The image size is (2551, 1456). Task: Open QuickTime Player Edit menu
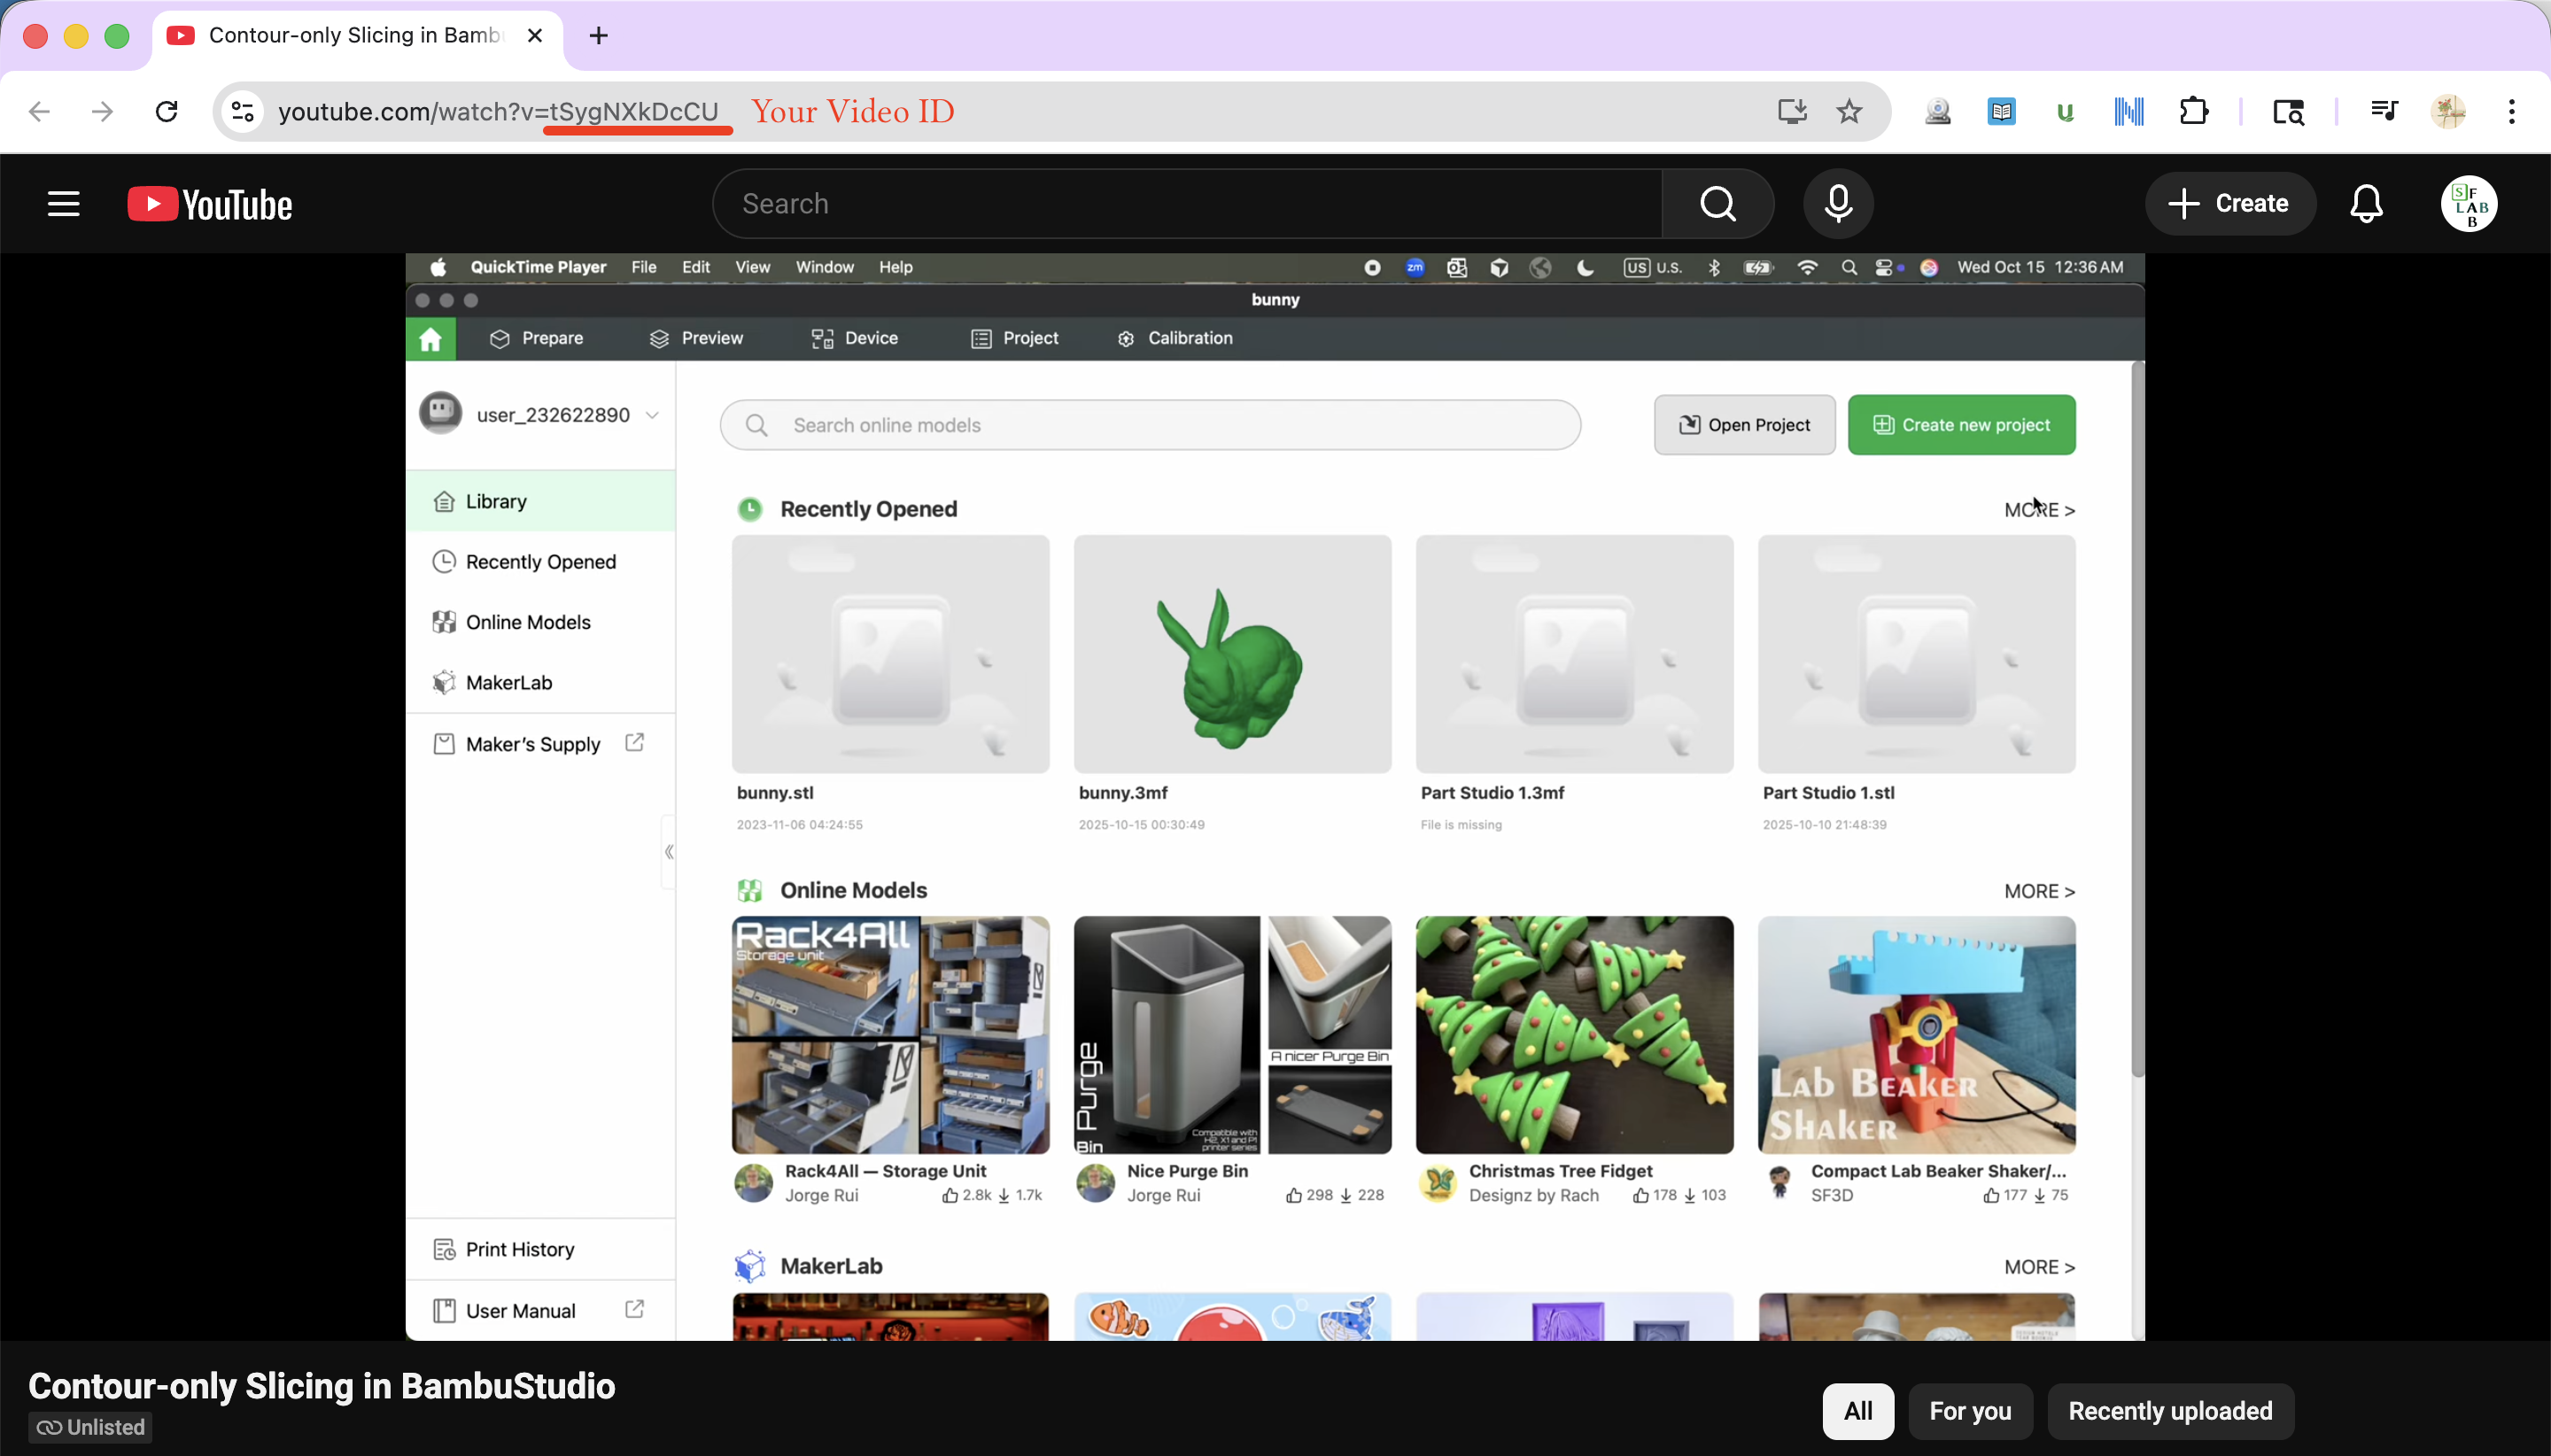(x=696, y=267)
